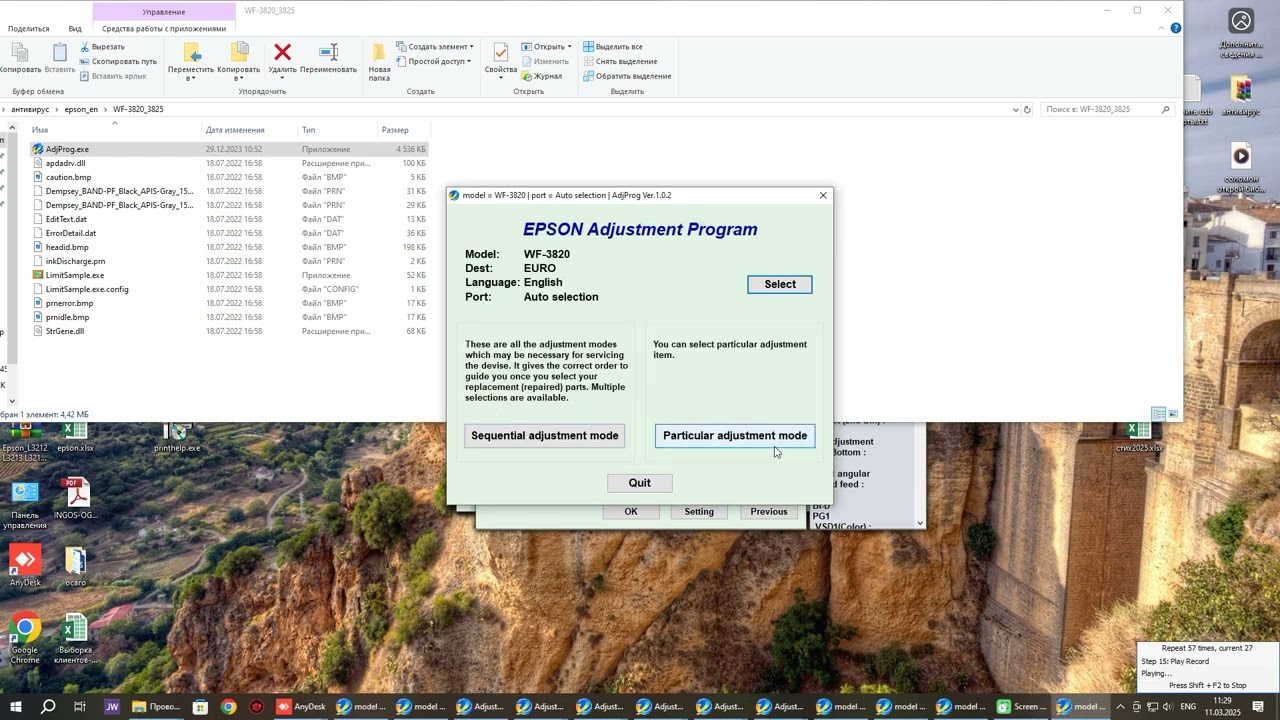
Task: Click Выделить все in the ribbon
Action: pyautogui.click(x=613, y=47)
